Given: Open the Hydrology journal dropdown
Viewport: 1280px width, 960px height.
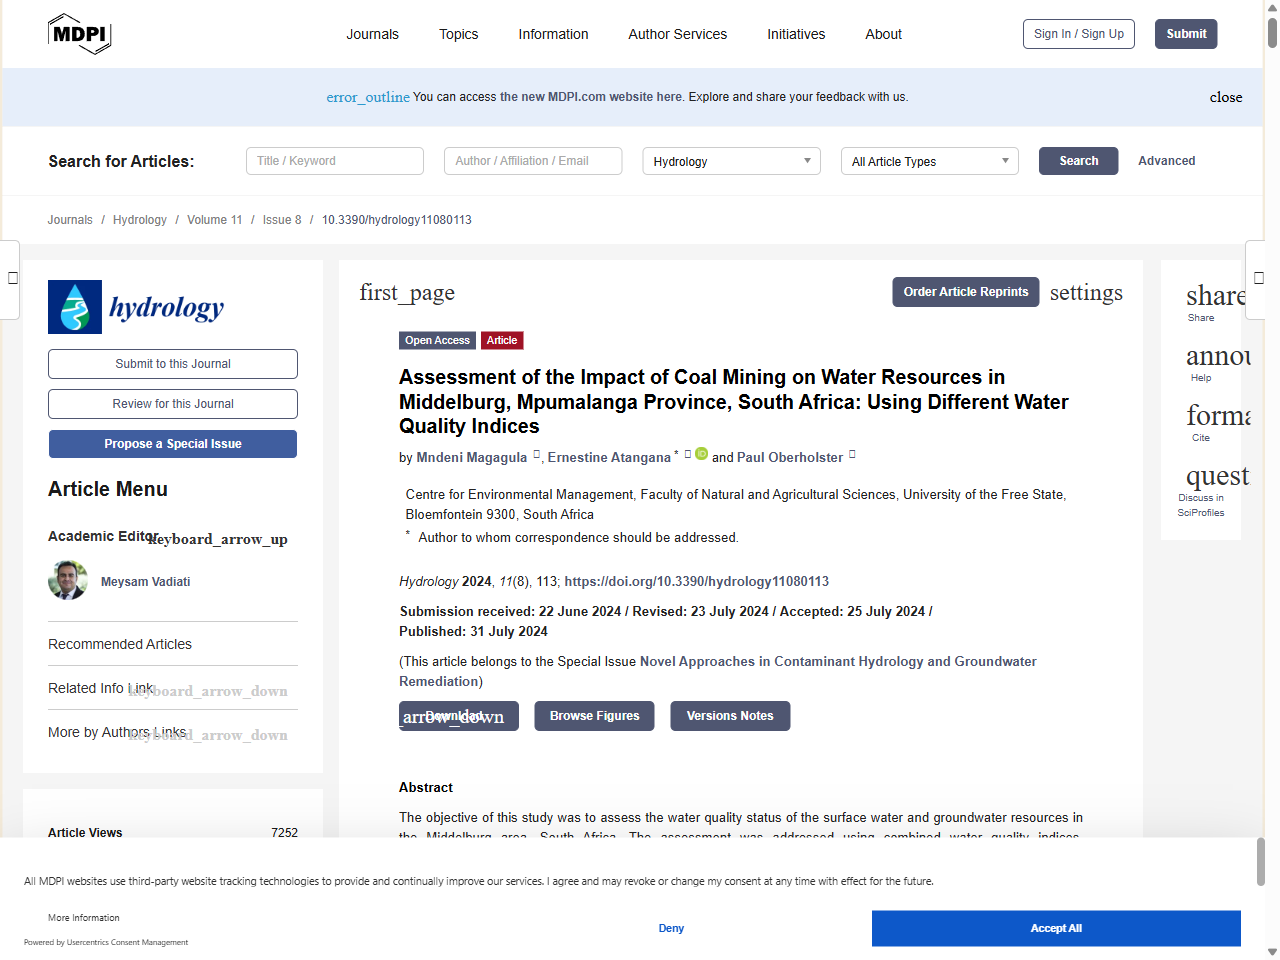Looking at the screenshot, I should pyautogui.click(x=731, y=161).
